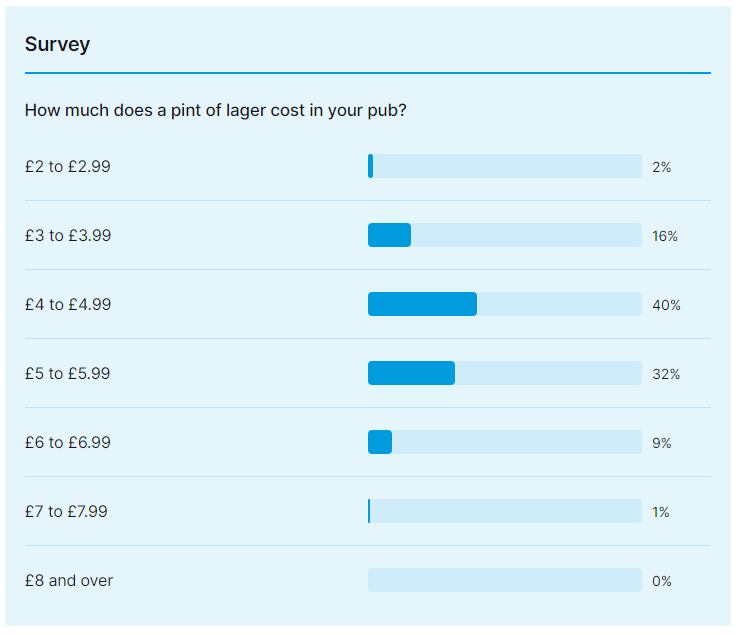This screenshot has height=635, width=741.
Task: Select the £4 to £4.99 option
Action: [68, 305]
